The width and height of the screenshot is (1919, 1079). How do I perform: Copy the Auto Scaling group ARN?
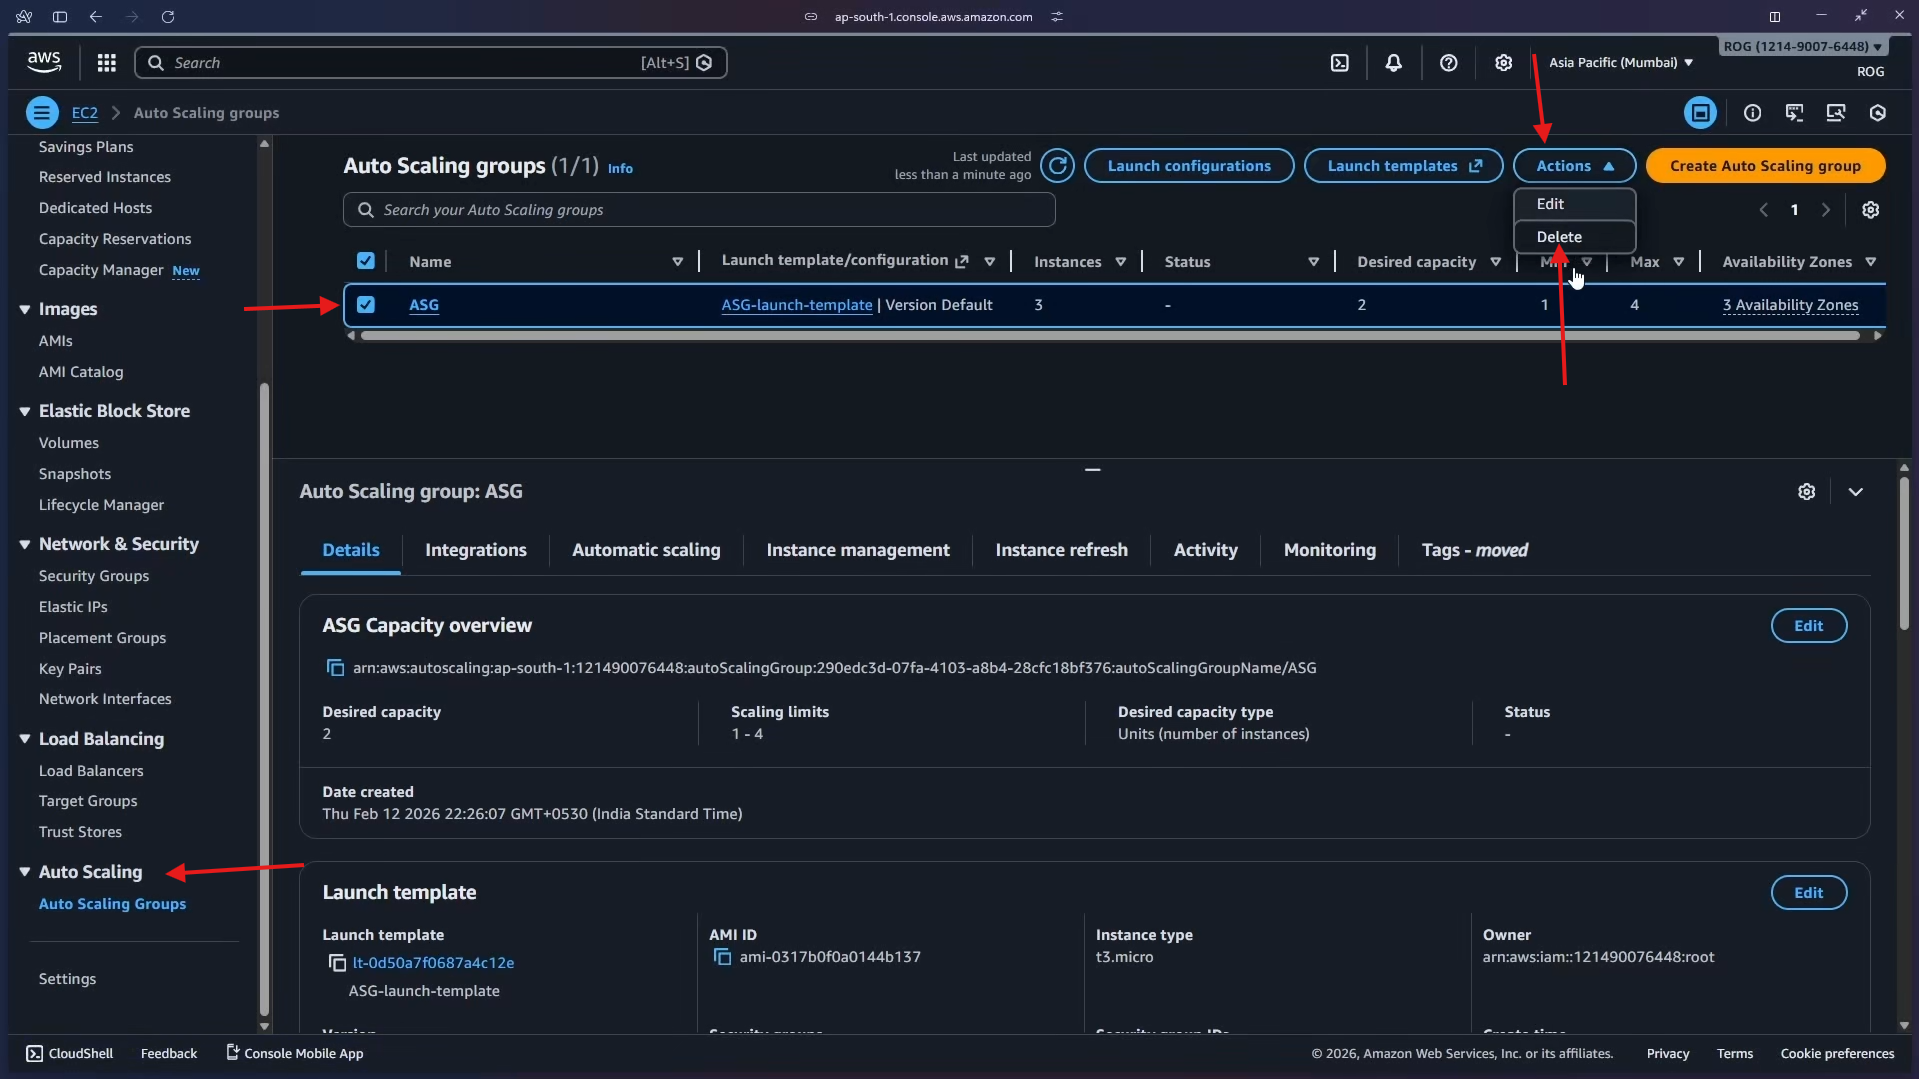point(337,668)
